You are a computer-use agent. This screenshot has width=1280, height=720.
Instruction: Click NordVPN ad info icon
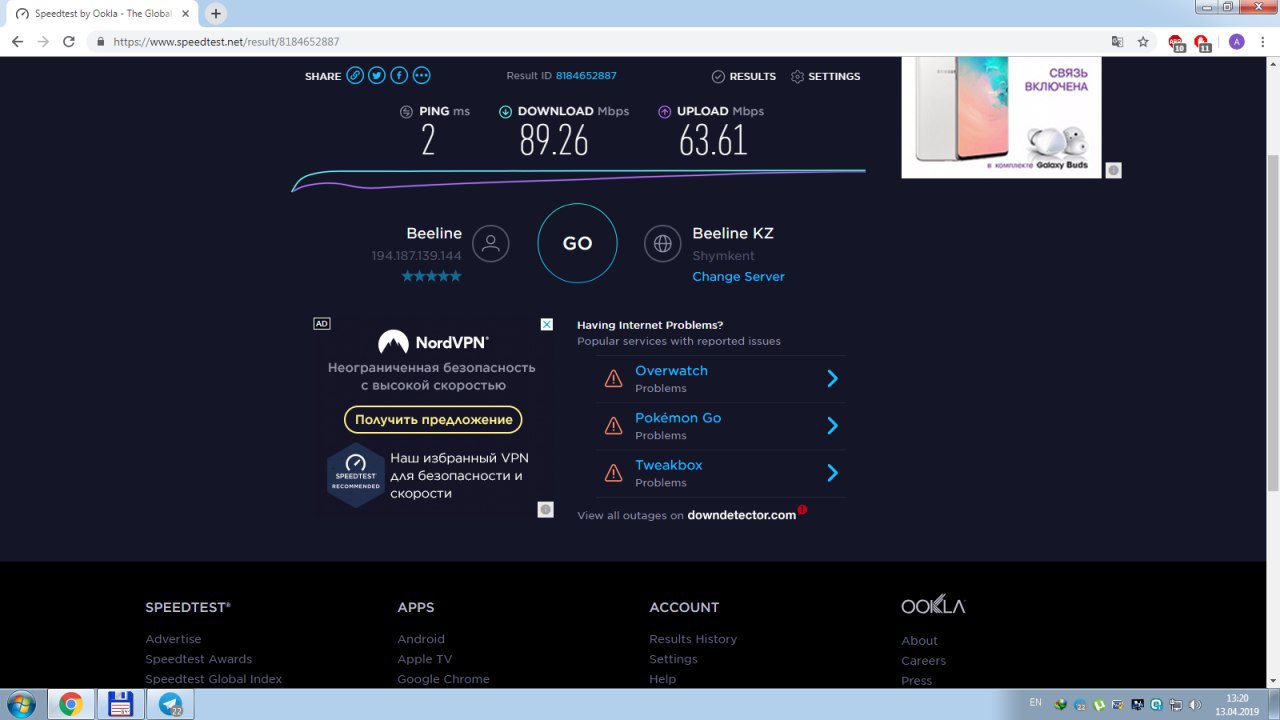pyautogui.click(x=545, y=510)
